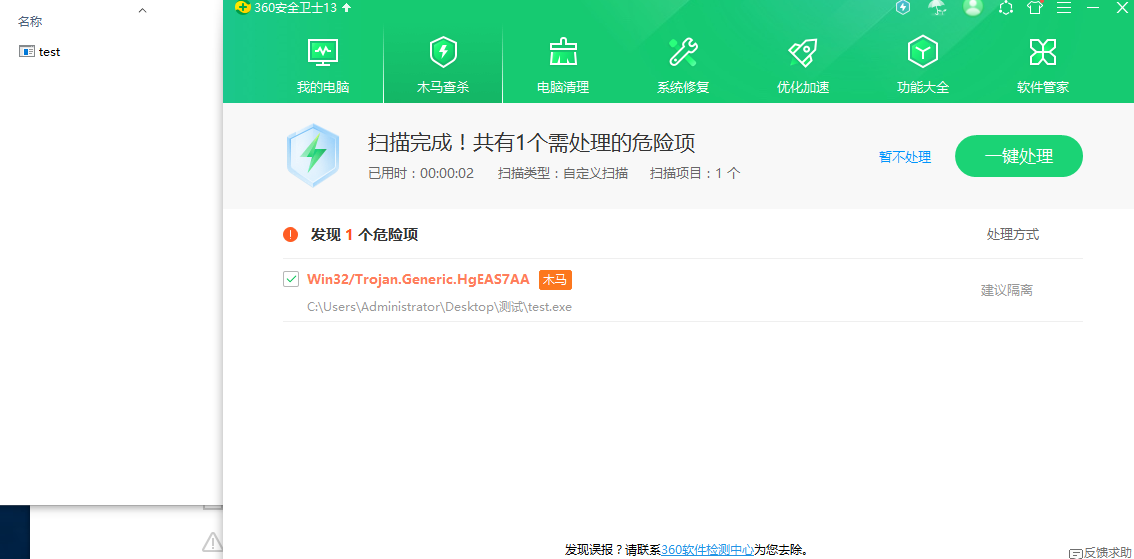This screenshot has height=559, width=1134.
Task: Go to the 系统修复 tab
Action: pyautogui.click(x=683, y=66)
